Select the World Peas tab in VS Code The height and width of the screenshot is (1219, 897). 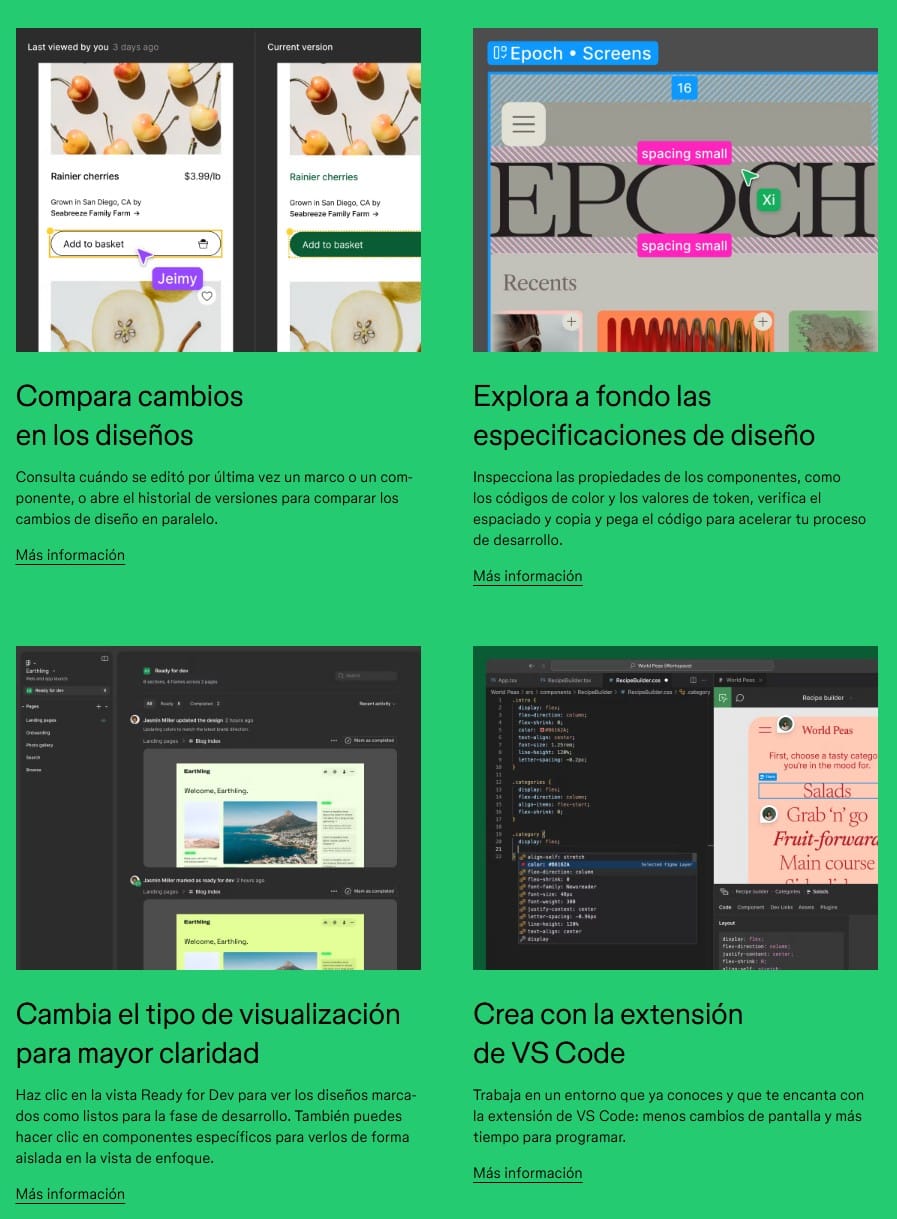[x=740, y=680]
